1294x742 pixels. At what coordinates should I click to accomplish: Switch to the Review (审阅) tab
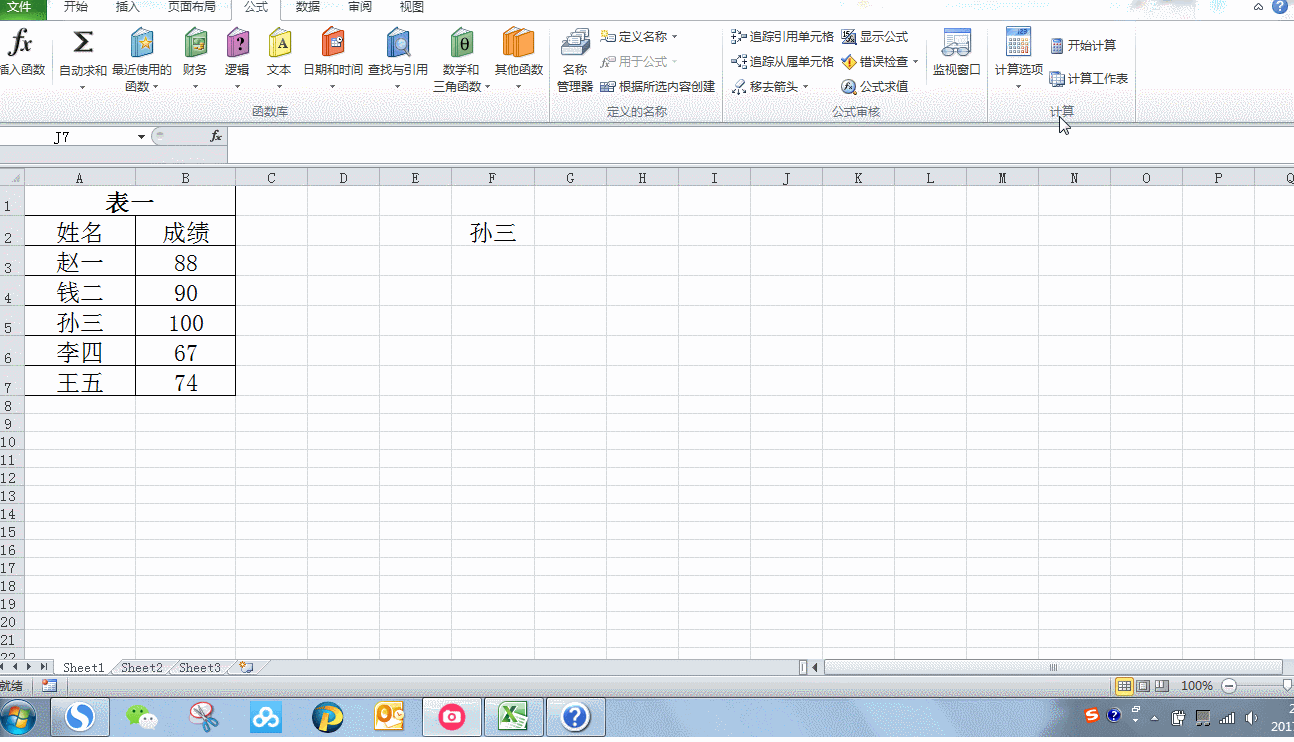click(x=360, y=7)
